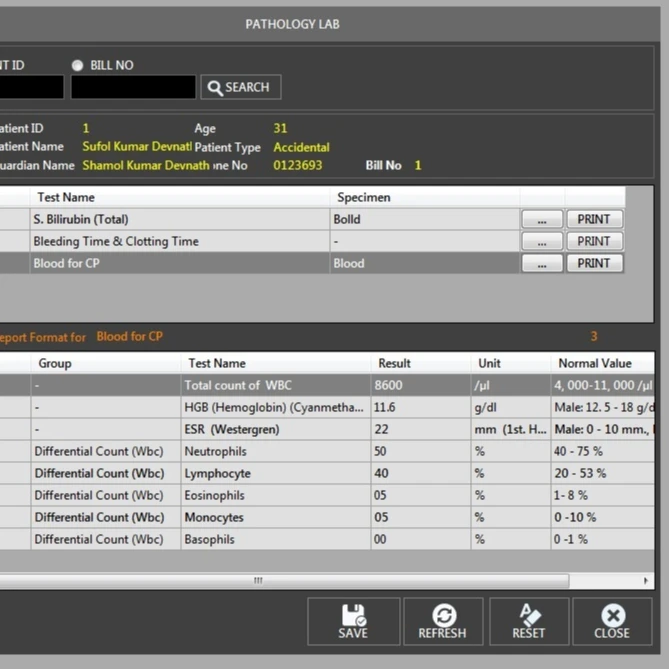669x669 pixels.
Task: Open ellipsis button for S. Bilirubin row
Action: pos(542,219)
